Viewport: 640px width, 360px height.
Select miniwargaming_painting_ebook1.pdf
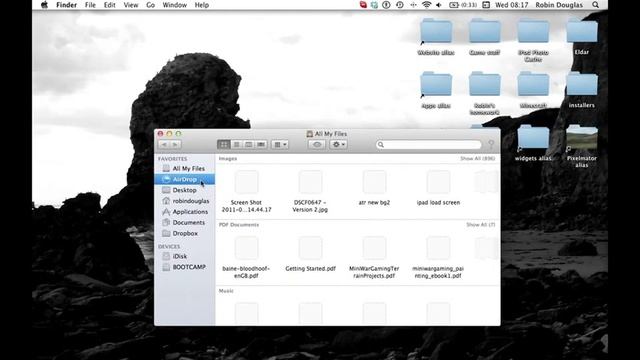438,257
